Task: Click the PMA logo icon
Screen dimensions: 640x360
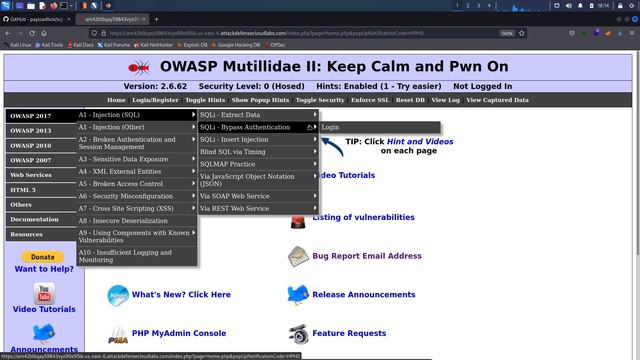Action: [x=118, y=334]
